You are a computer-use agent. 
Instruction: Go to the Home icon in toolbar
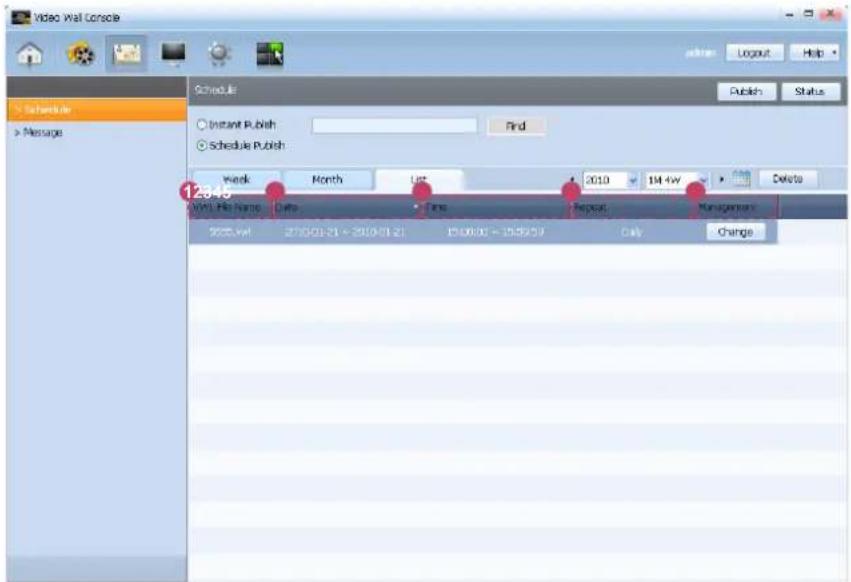coord(30,54)
